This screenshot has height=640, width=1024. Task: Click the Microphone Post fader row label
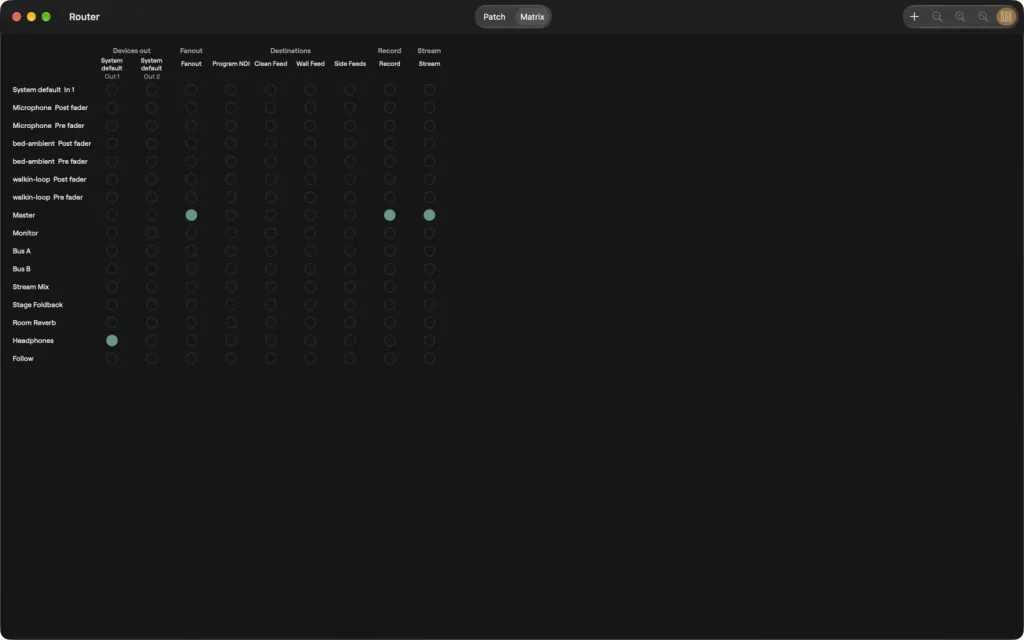click(50, 107)
